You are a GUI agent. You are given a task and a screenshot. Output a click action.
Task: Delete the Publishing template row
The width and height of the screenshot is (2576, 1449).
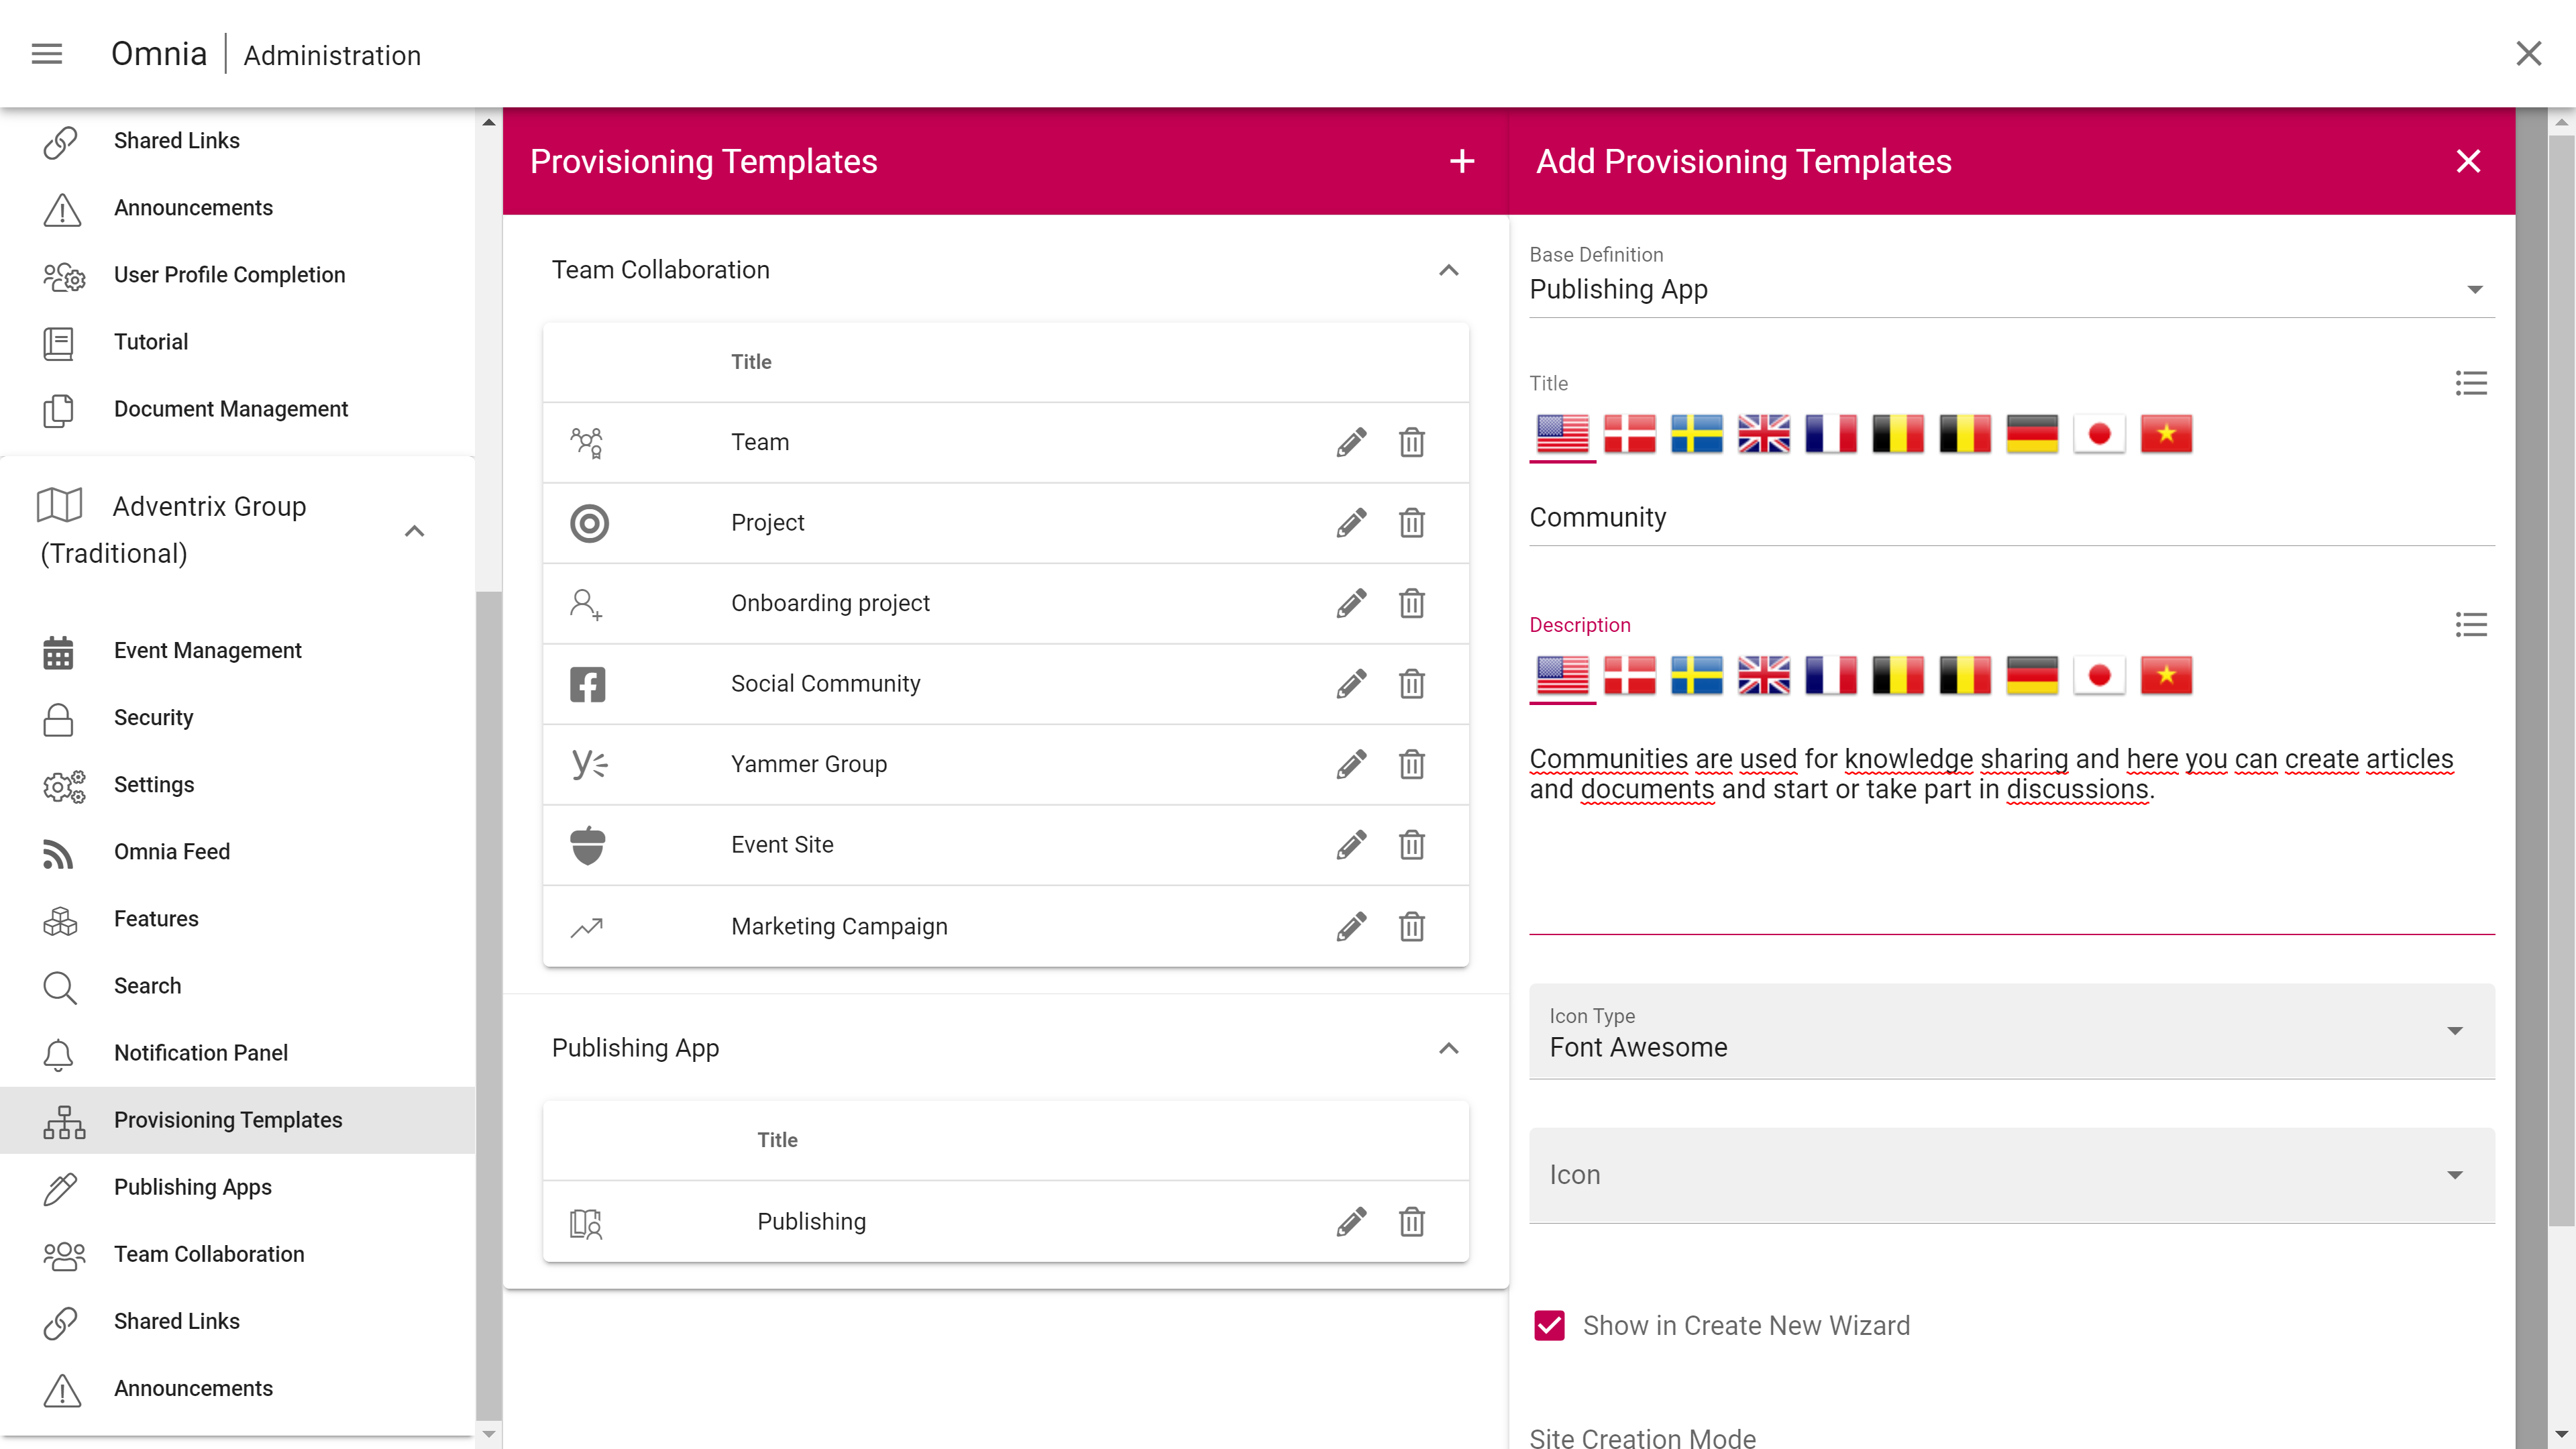pos(1411,1221)
